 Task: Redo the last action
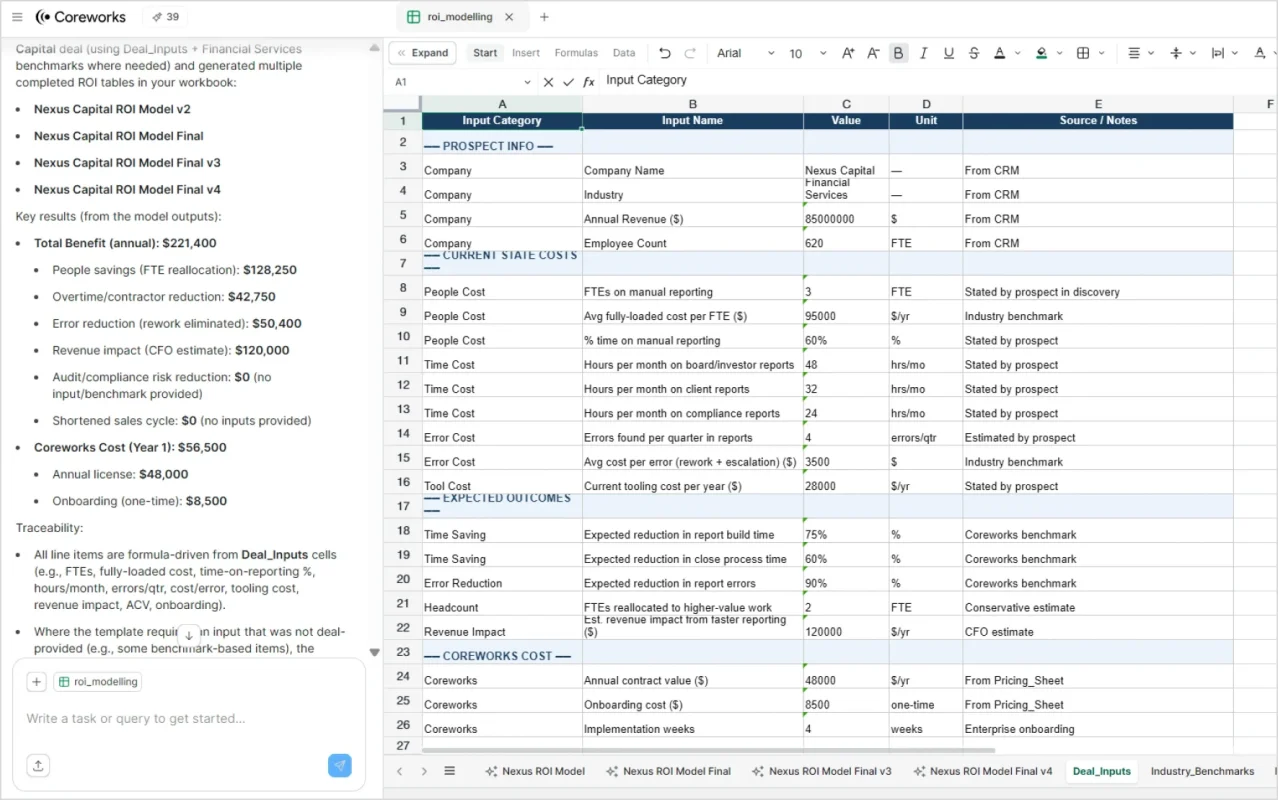[689, 53]
